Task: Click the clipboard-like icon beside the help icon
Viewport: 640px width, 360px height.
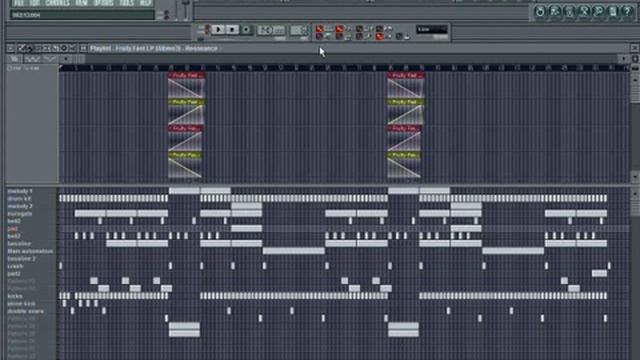Action: 613,11
